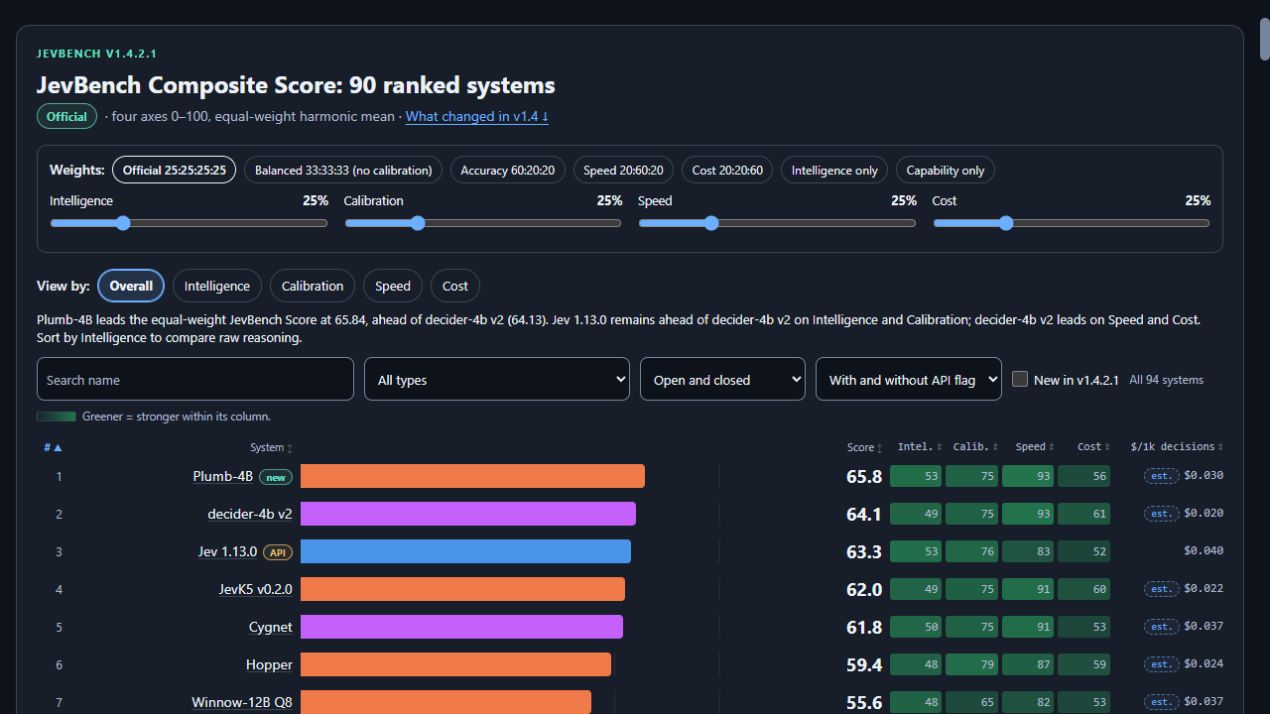The height and width of the screenshot is (714, 1270).
Task: Select the Capability only weights preset
Action: [945, 170]
